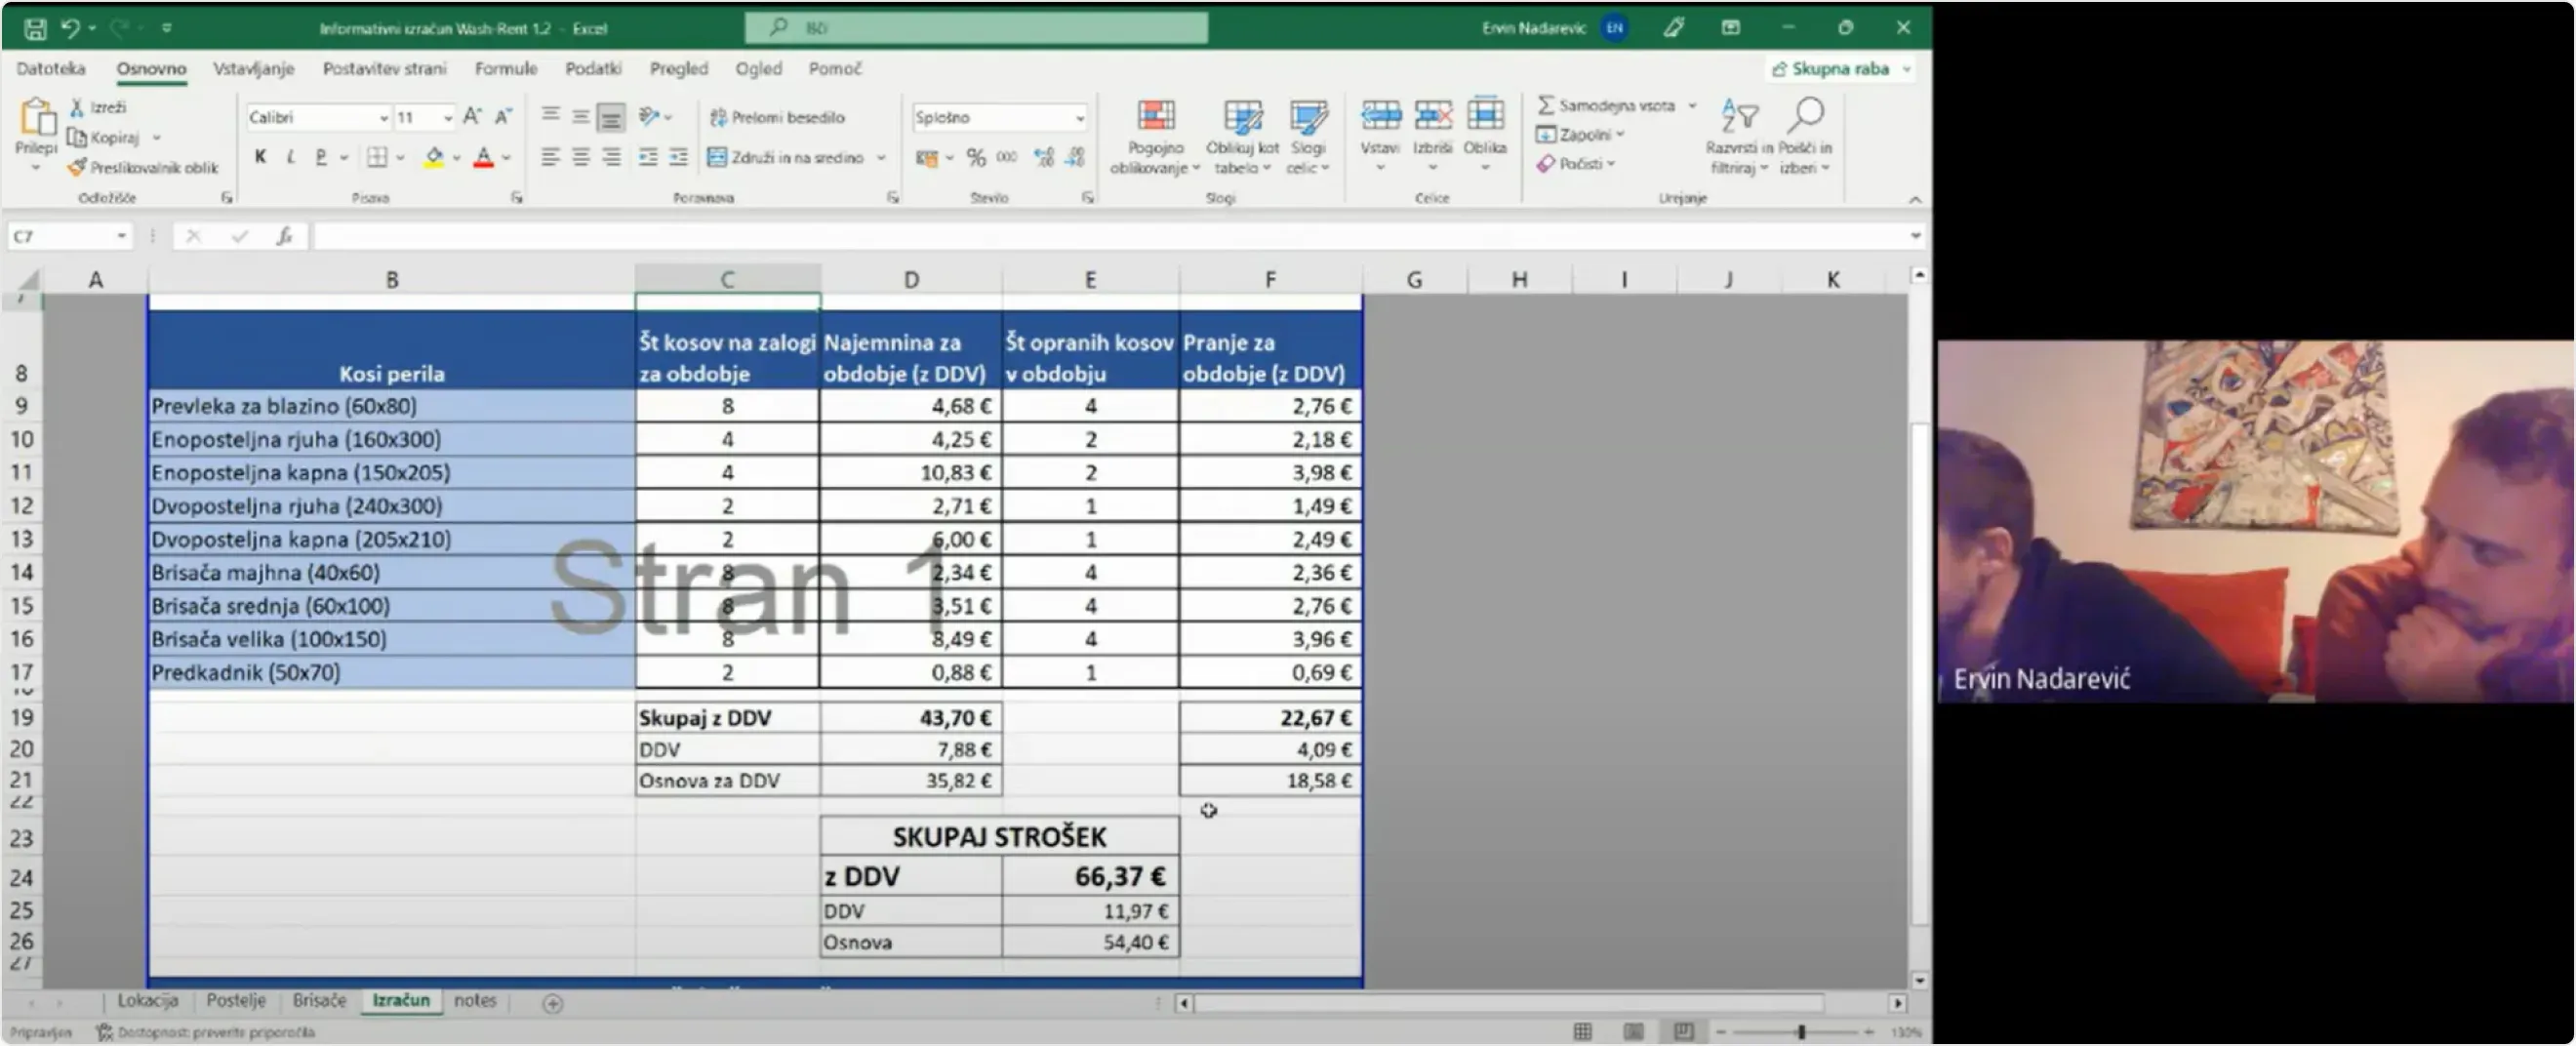
Task: Cut selection with the Izreži scissors icon
Action: [77, 107]
